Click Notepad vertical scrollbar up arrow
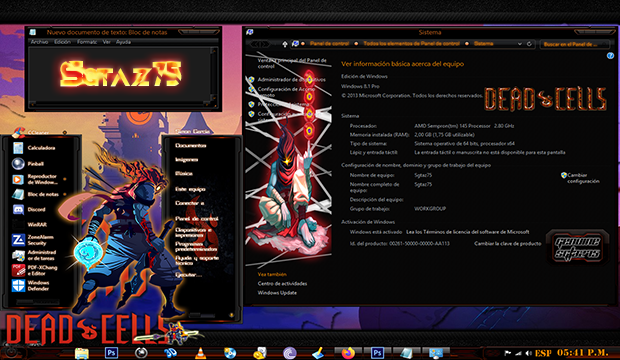Image resolution: width=620 pixels, height=360 pixels. coord(214,51)
